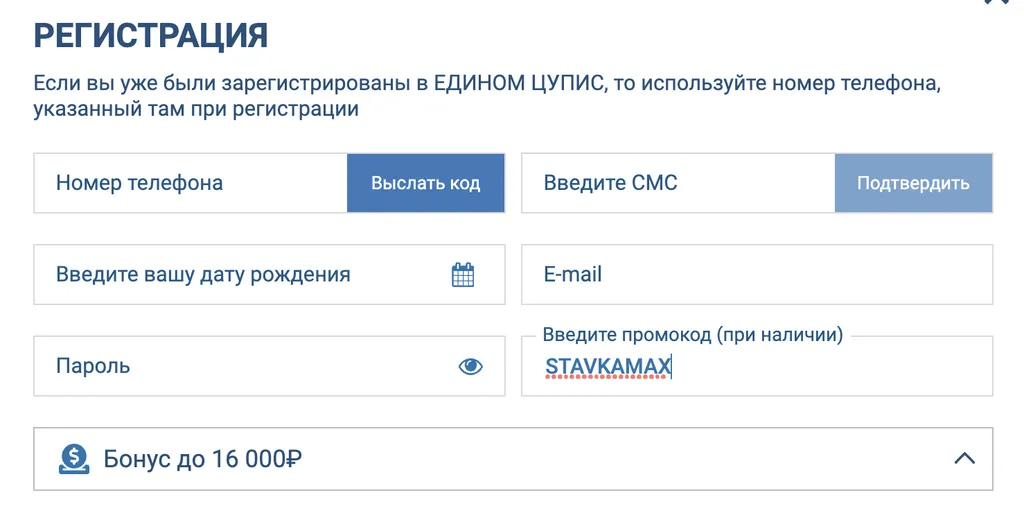Viewport: 1024px width, 513px height.
Task: Click the 'Введите промокод (при наличии)' label
Action: pyautogui.click(x=692, y=335)
